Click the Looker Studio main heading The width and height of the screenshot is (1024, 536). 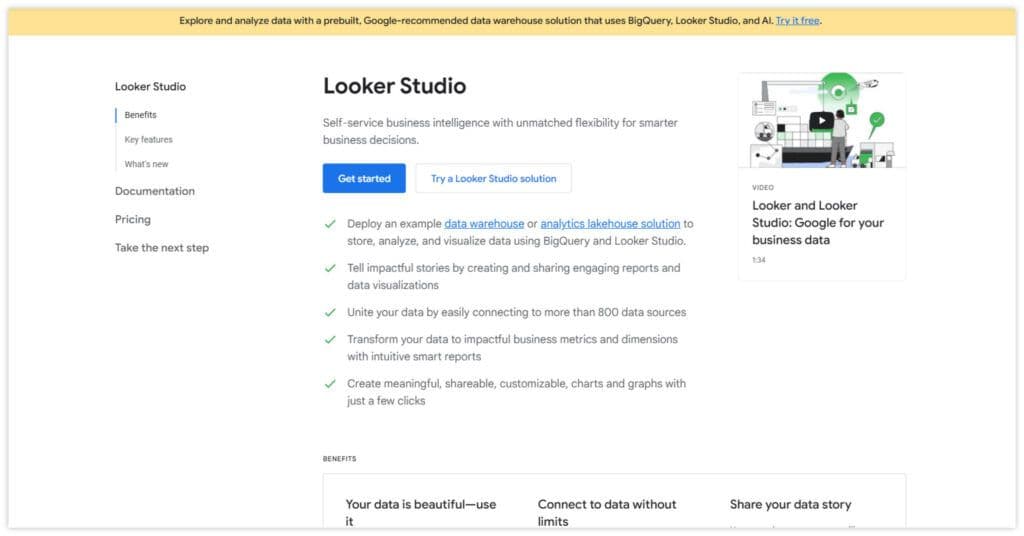coord(394,86)
